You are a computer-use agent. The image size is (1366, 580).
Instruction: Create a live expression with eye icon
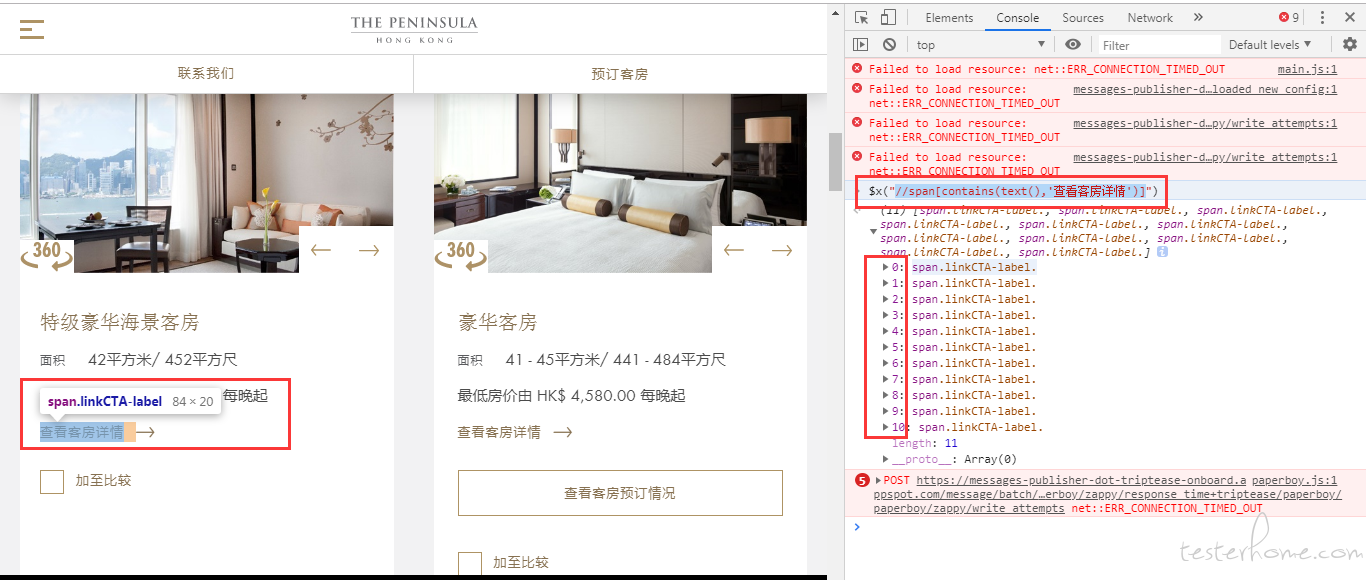[x=1073, y=44]
